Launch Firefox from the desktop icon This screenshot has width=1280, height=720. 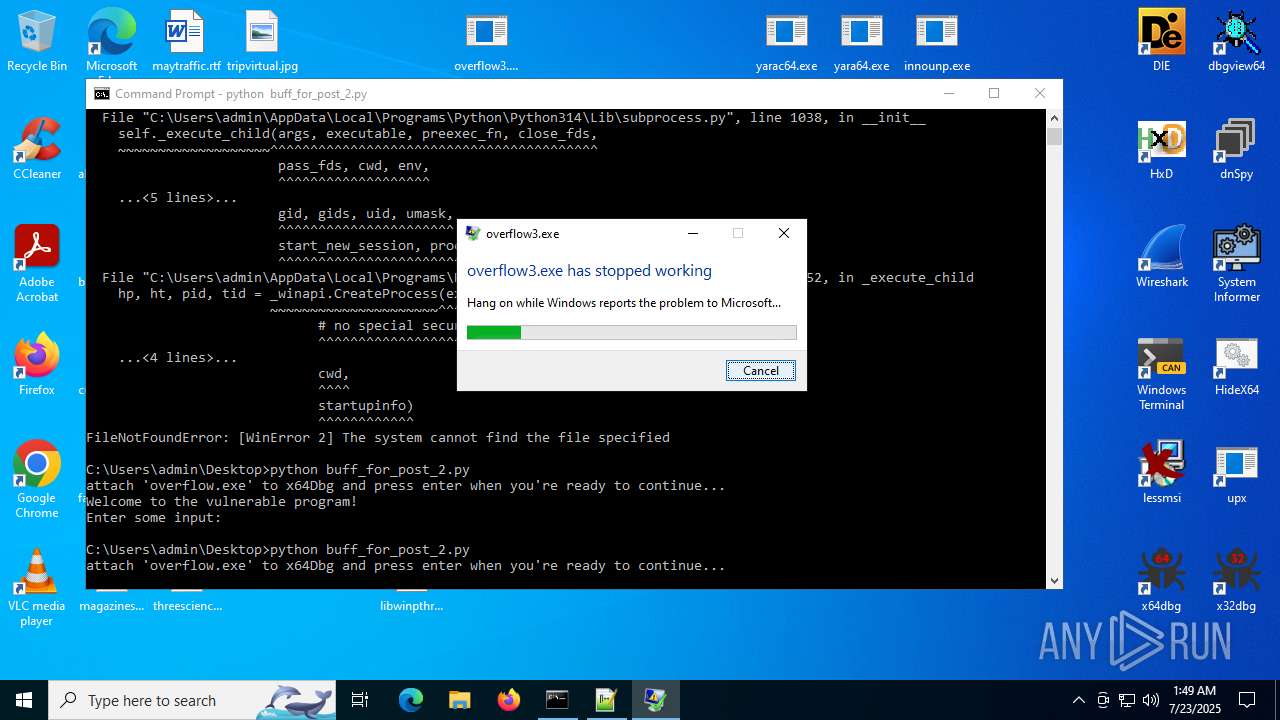[x=37, y=365]
